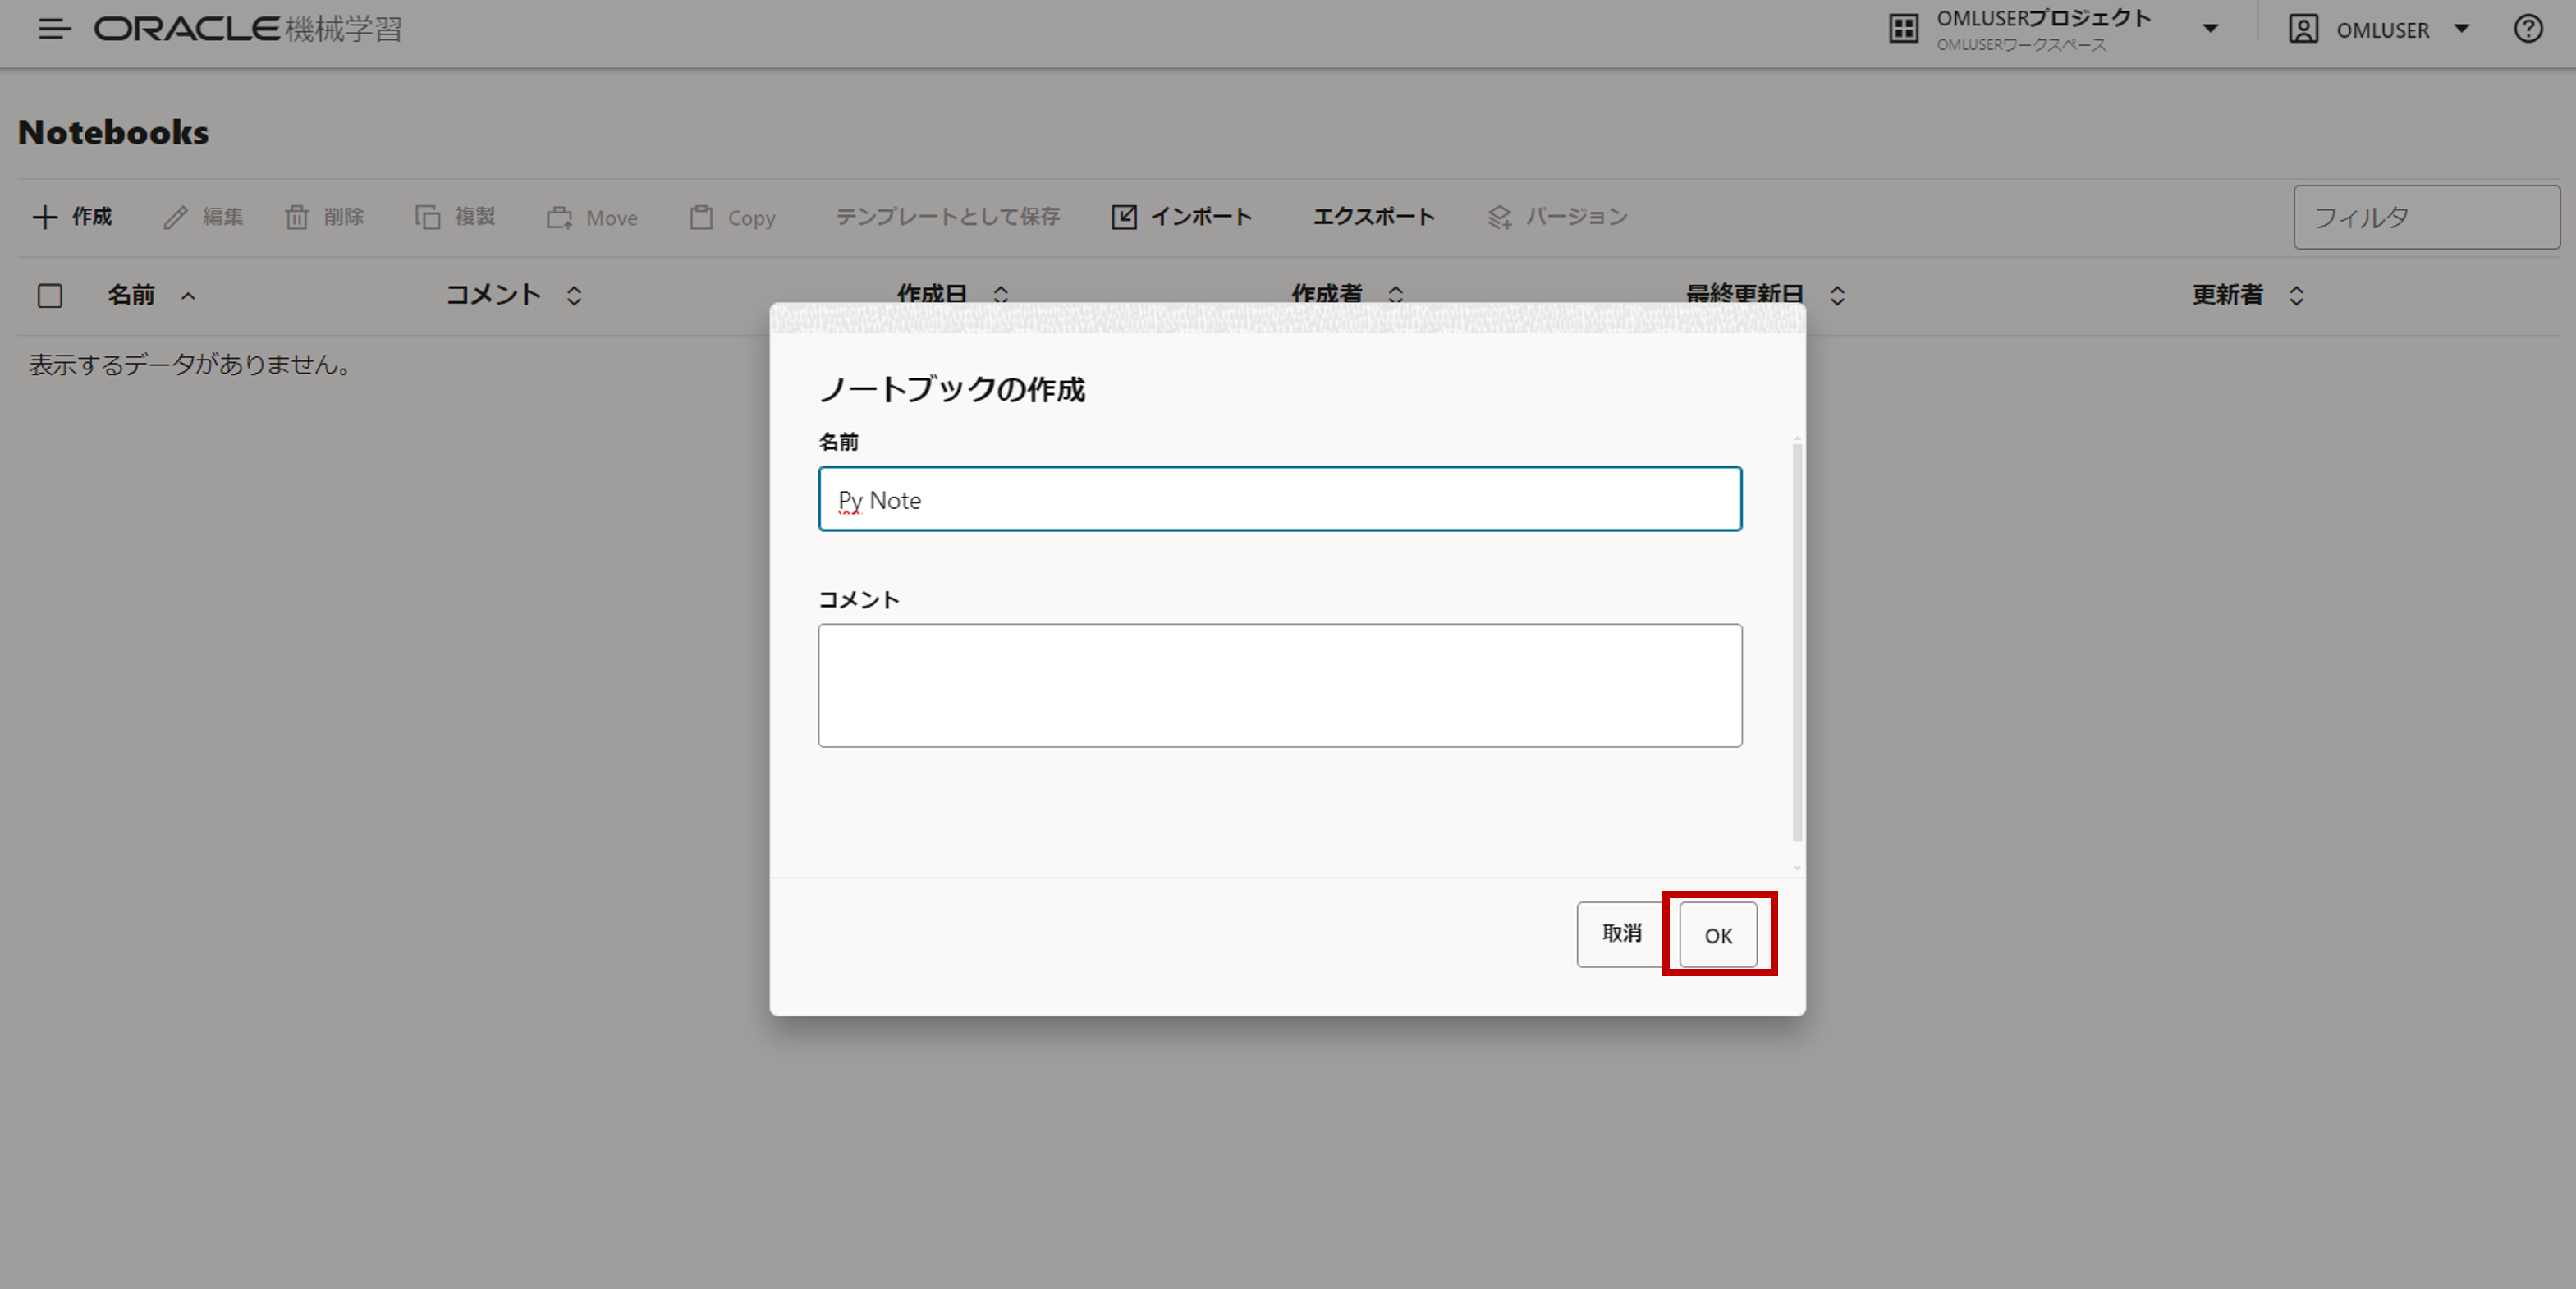Toggle the select-all checkbox in table header

click(50, 296)
